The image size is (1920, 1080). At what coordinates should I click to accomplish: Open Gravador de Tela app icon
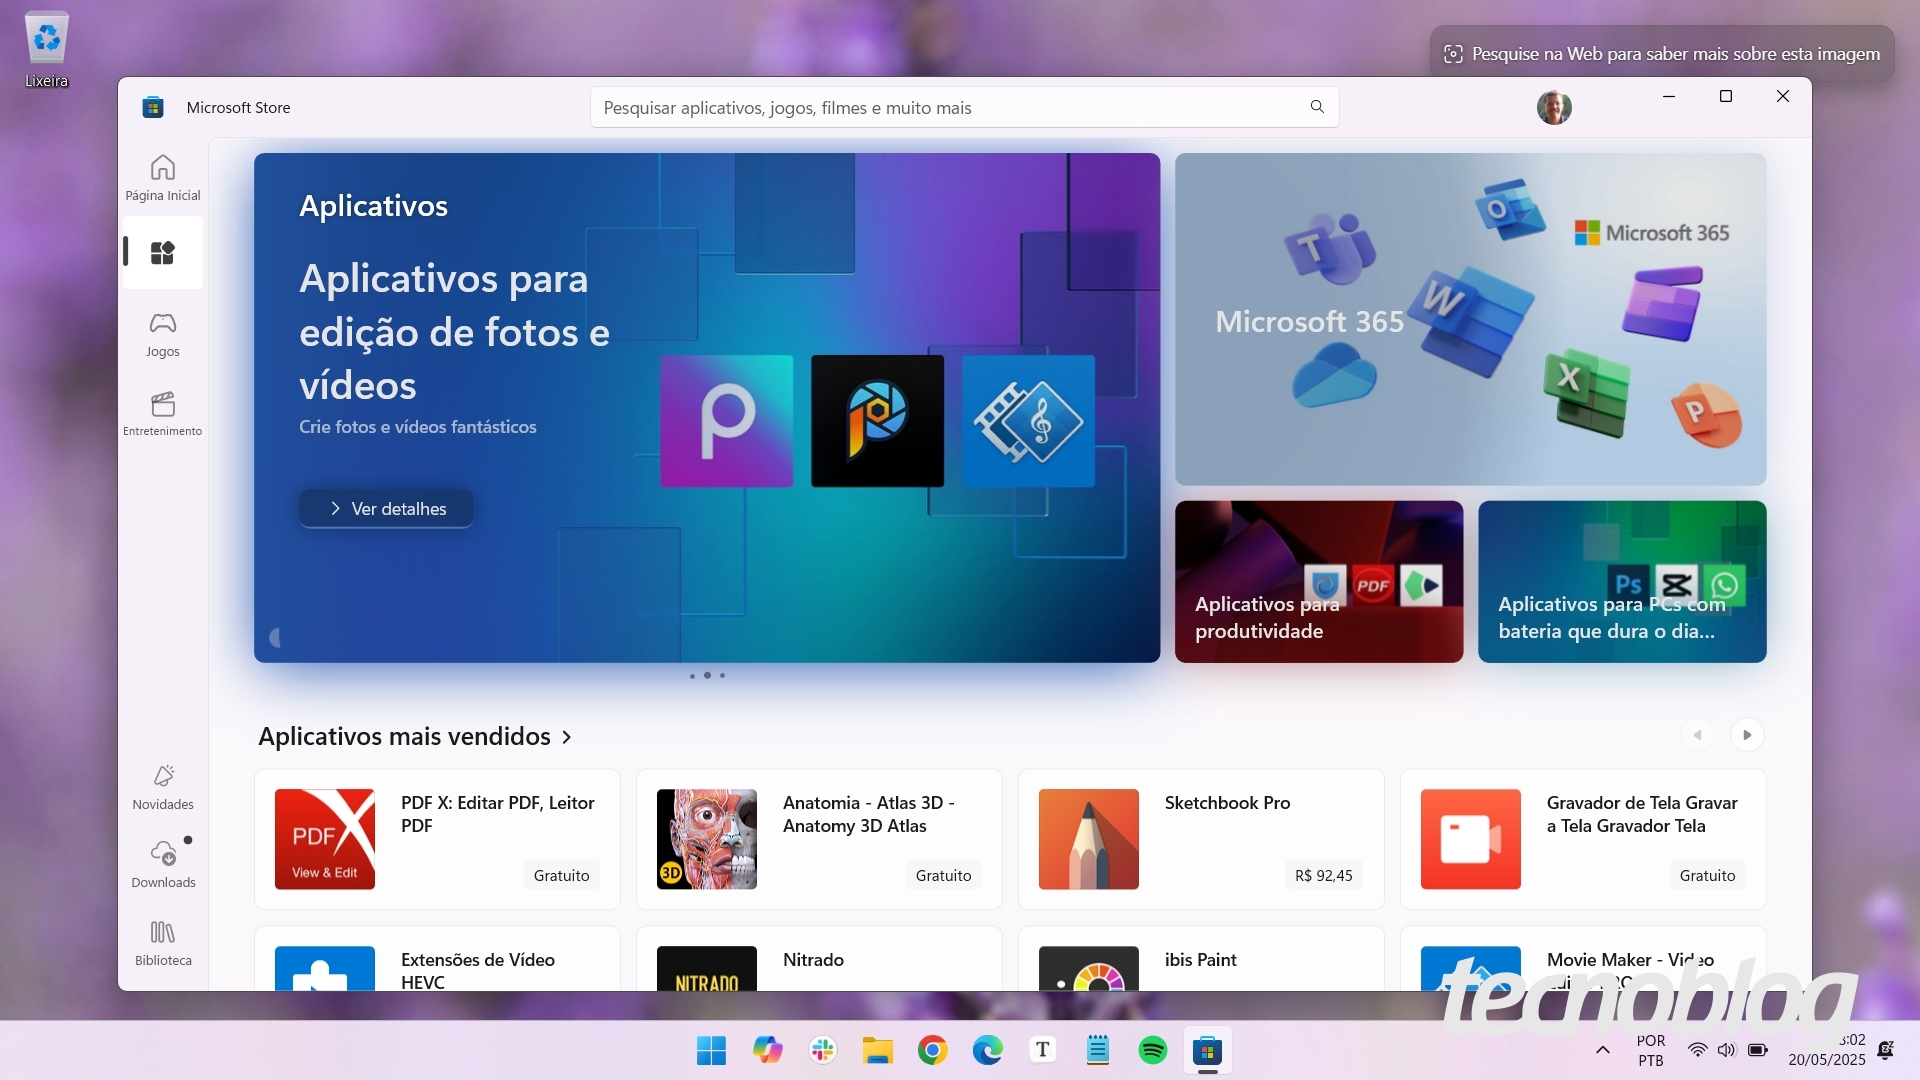pyautogui.click(x=1471, y=839)
